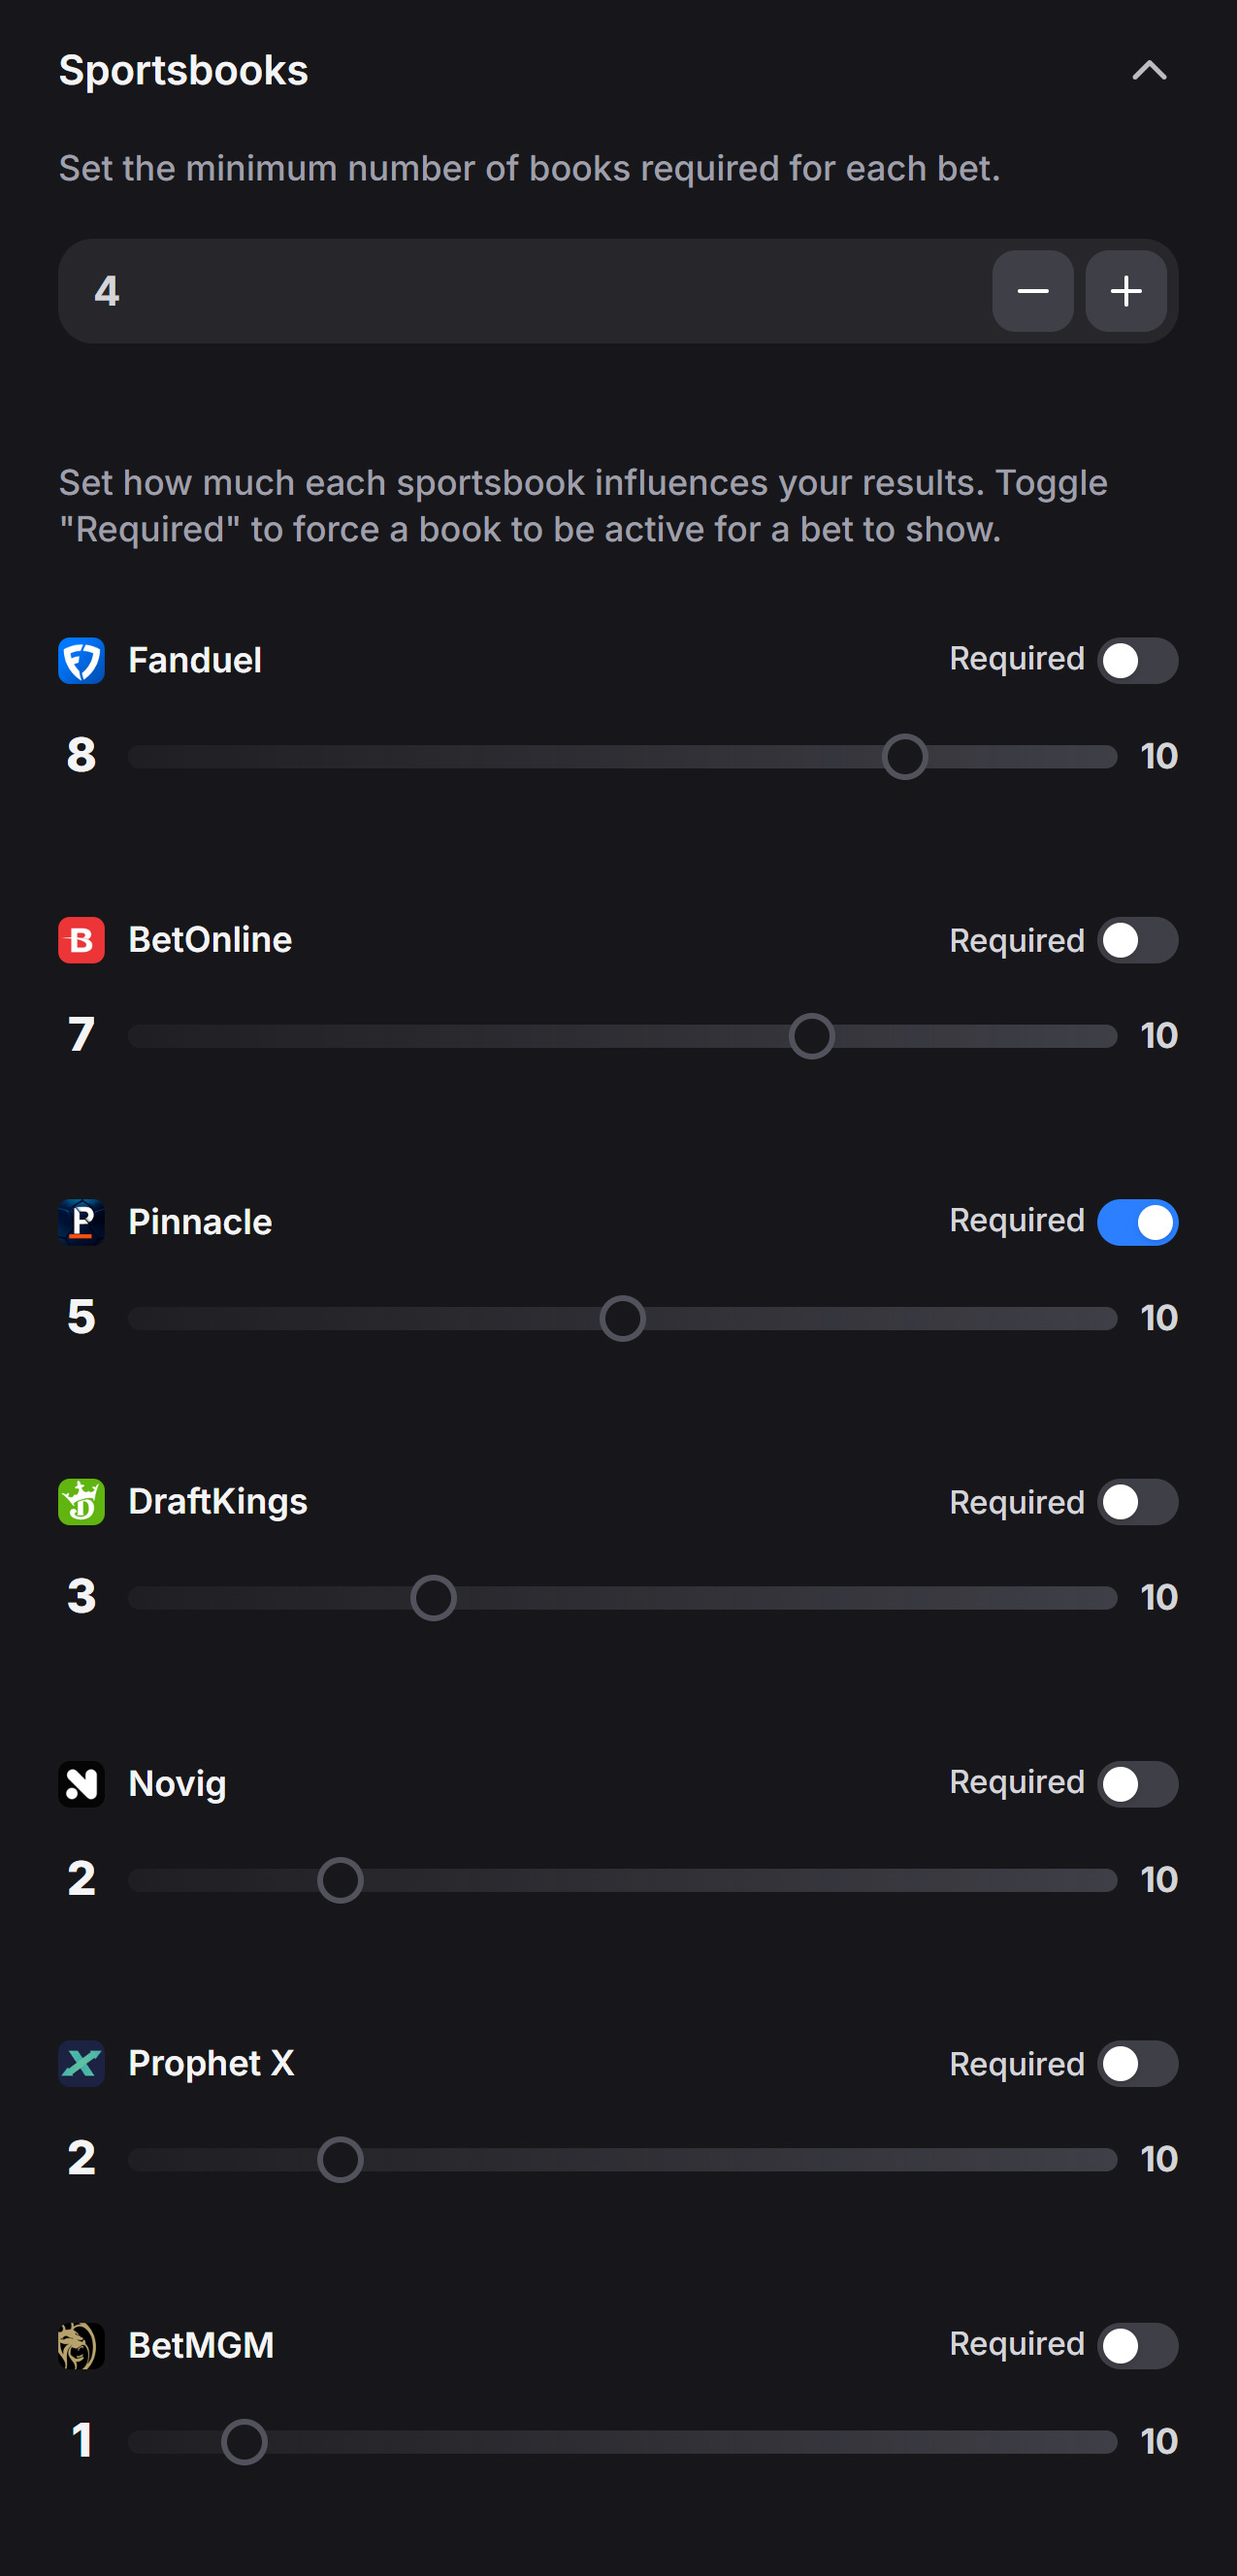1237x2576 pixels.
Task: Toggle Required switch for BetMGM
Action: (1137, 2345)
